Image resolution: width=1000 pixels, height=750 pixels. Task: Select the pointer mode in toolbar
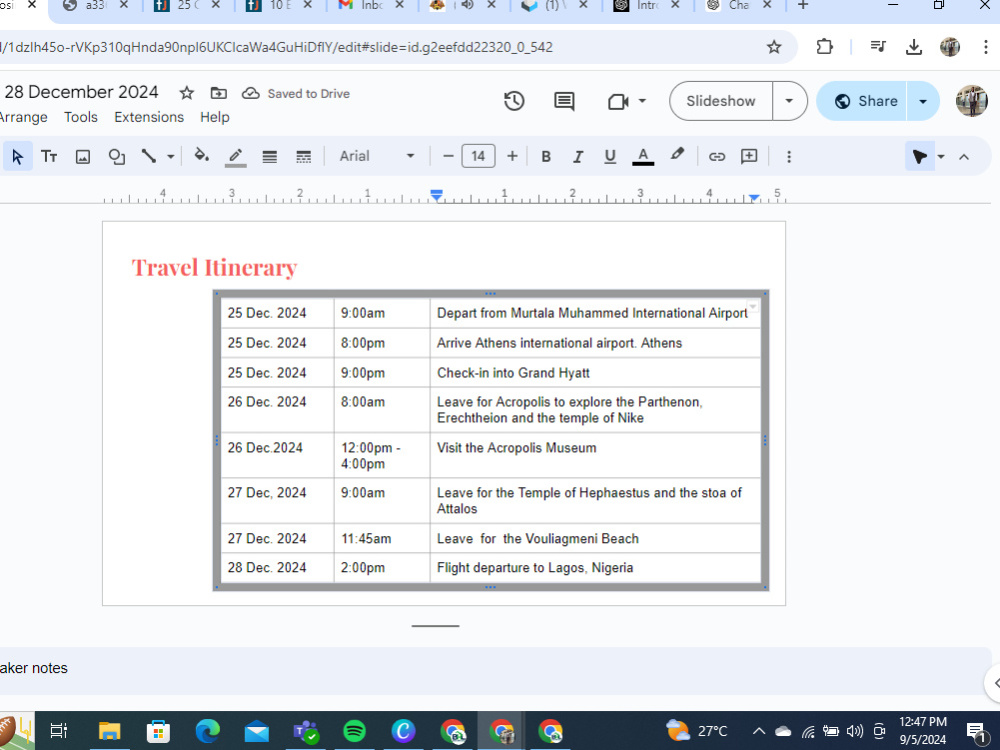point(919,156)
